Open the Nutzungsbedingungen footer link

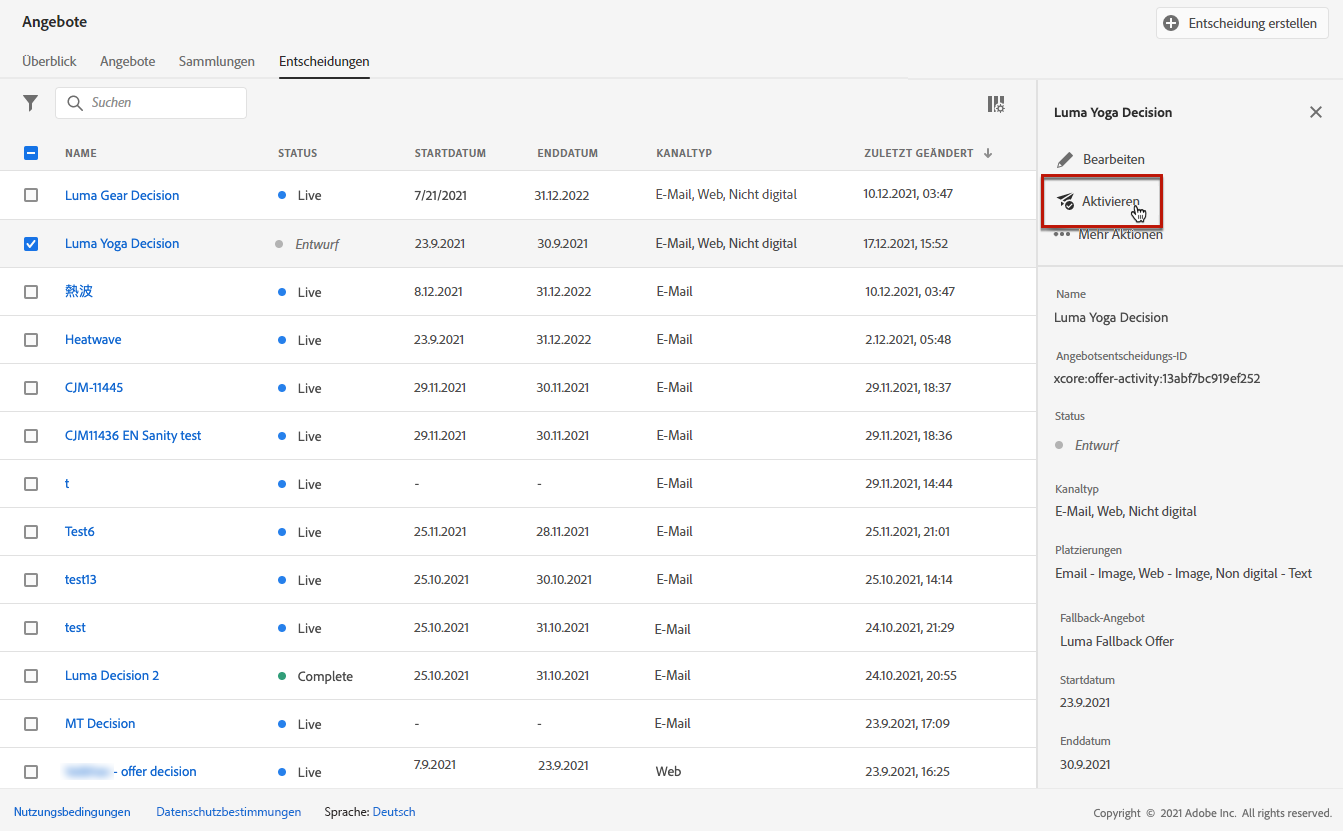click(x=72, y=812)
